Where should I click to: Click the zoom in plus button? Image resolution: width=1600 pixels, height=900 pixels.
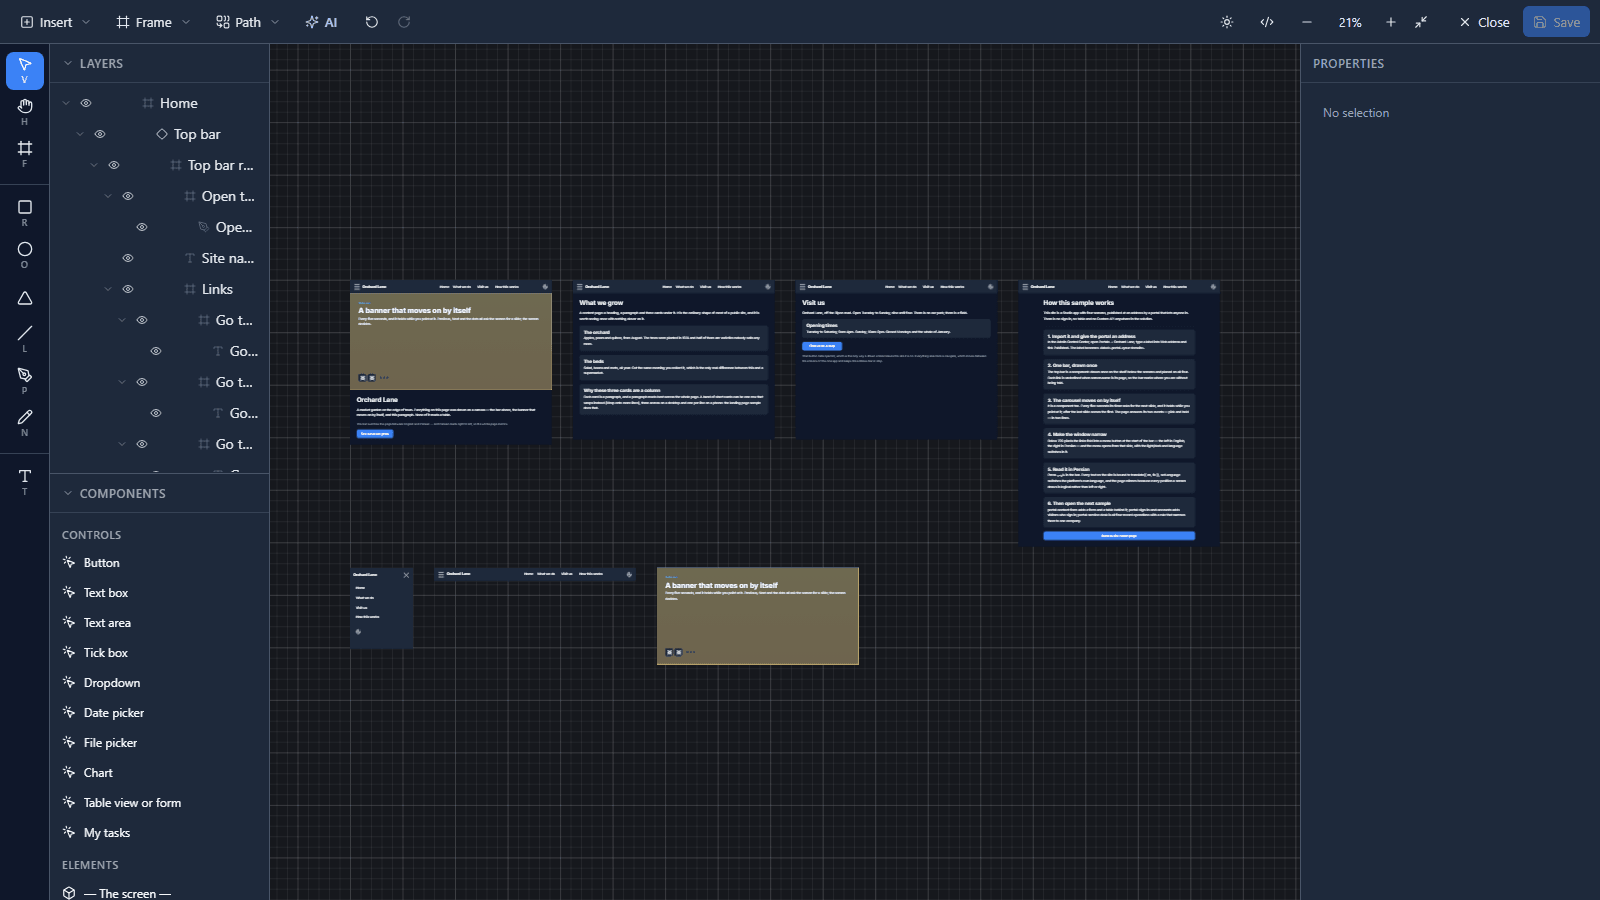pos(1390,22)
